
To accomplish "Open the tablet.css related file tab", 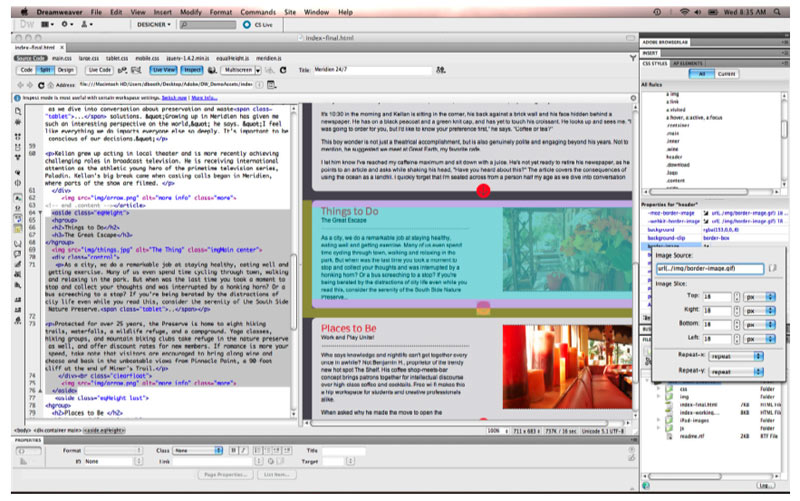I will click(x=117, y=59).
